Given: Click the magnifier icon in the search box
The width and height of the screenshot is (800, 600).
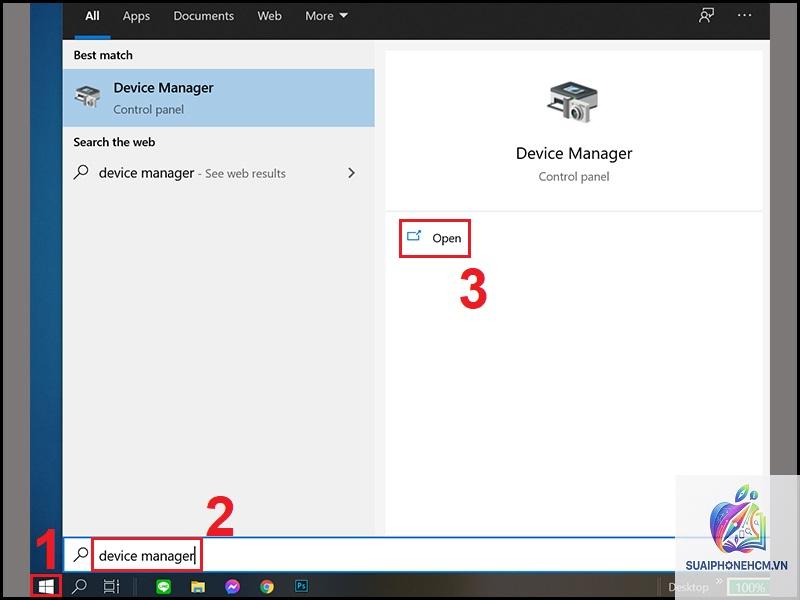Looking at the screenshot, I should [81, 555].
